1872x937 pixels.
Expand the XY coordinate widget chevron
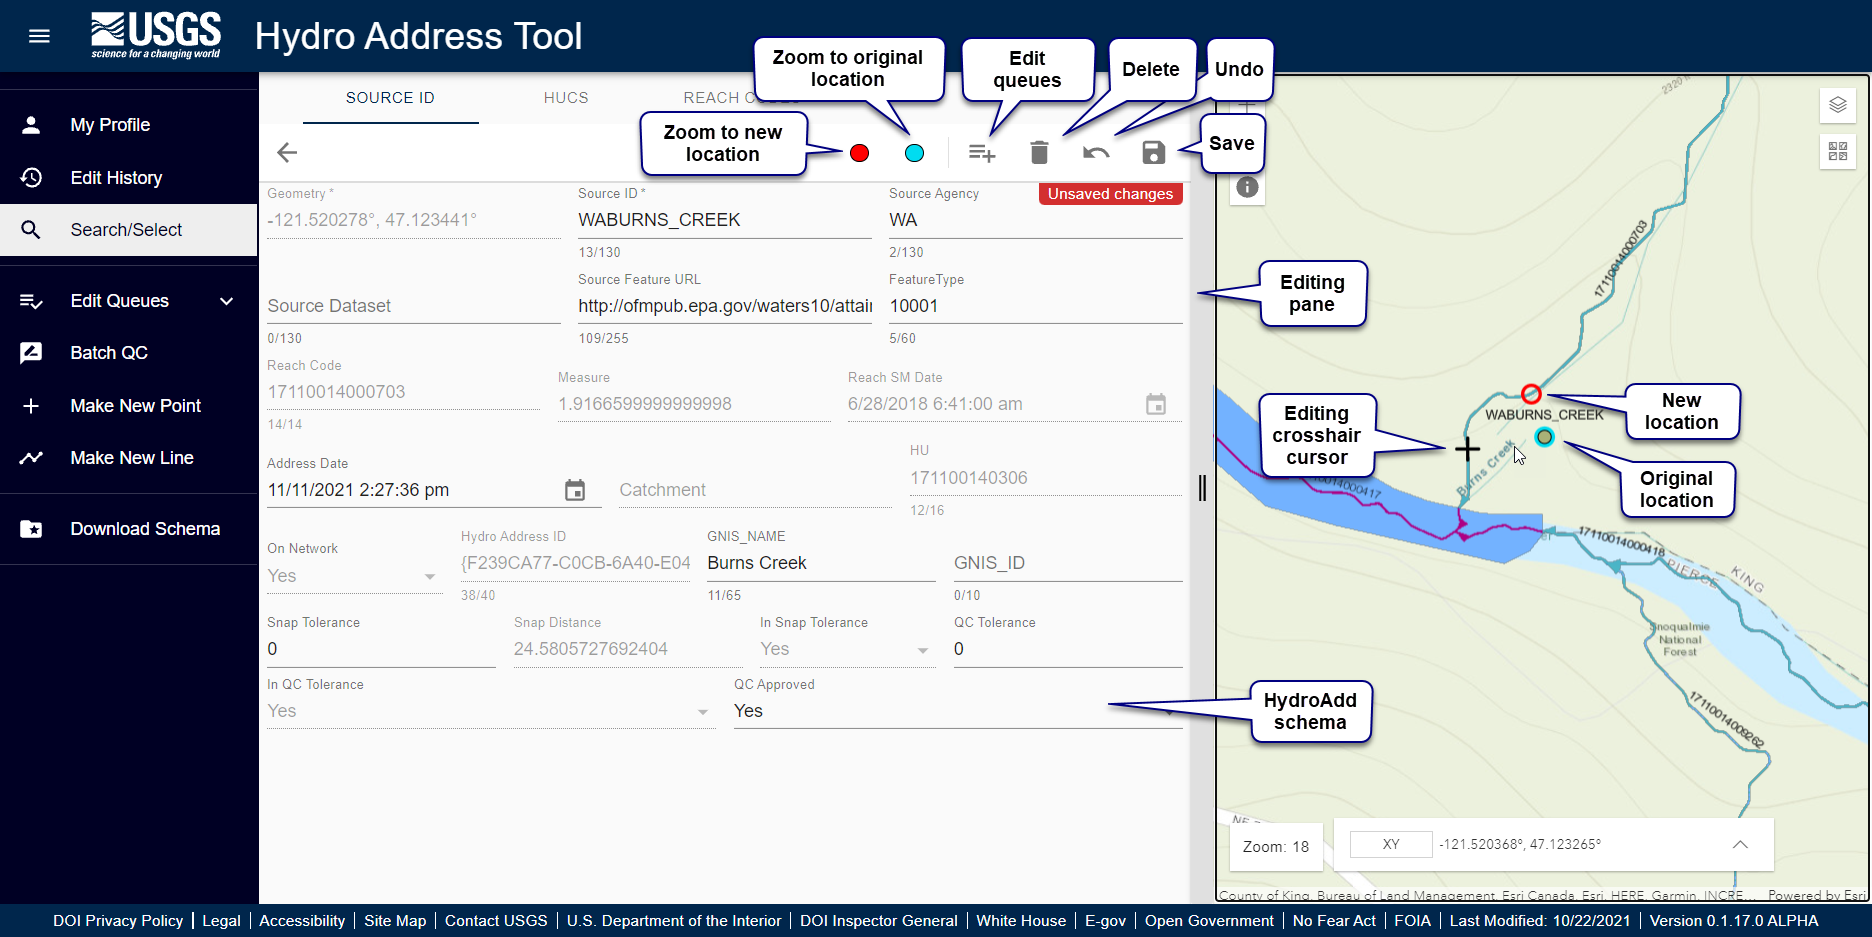(x=1740, y=845)
